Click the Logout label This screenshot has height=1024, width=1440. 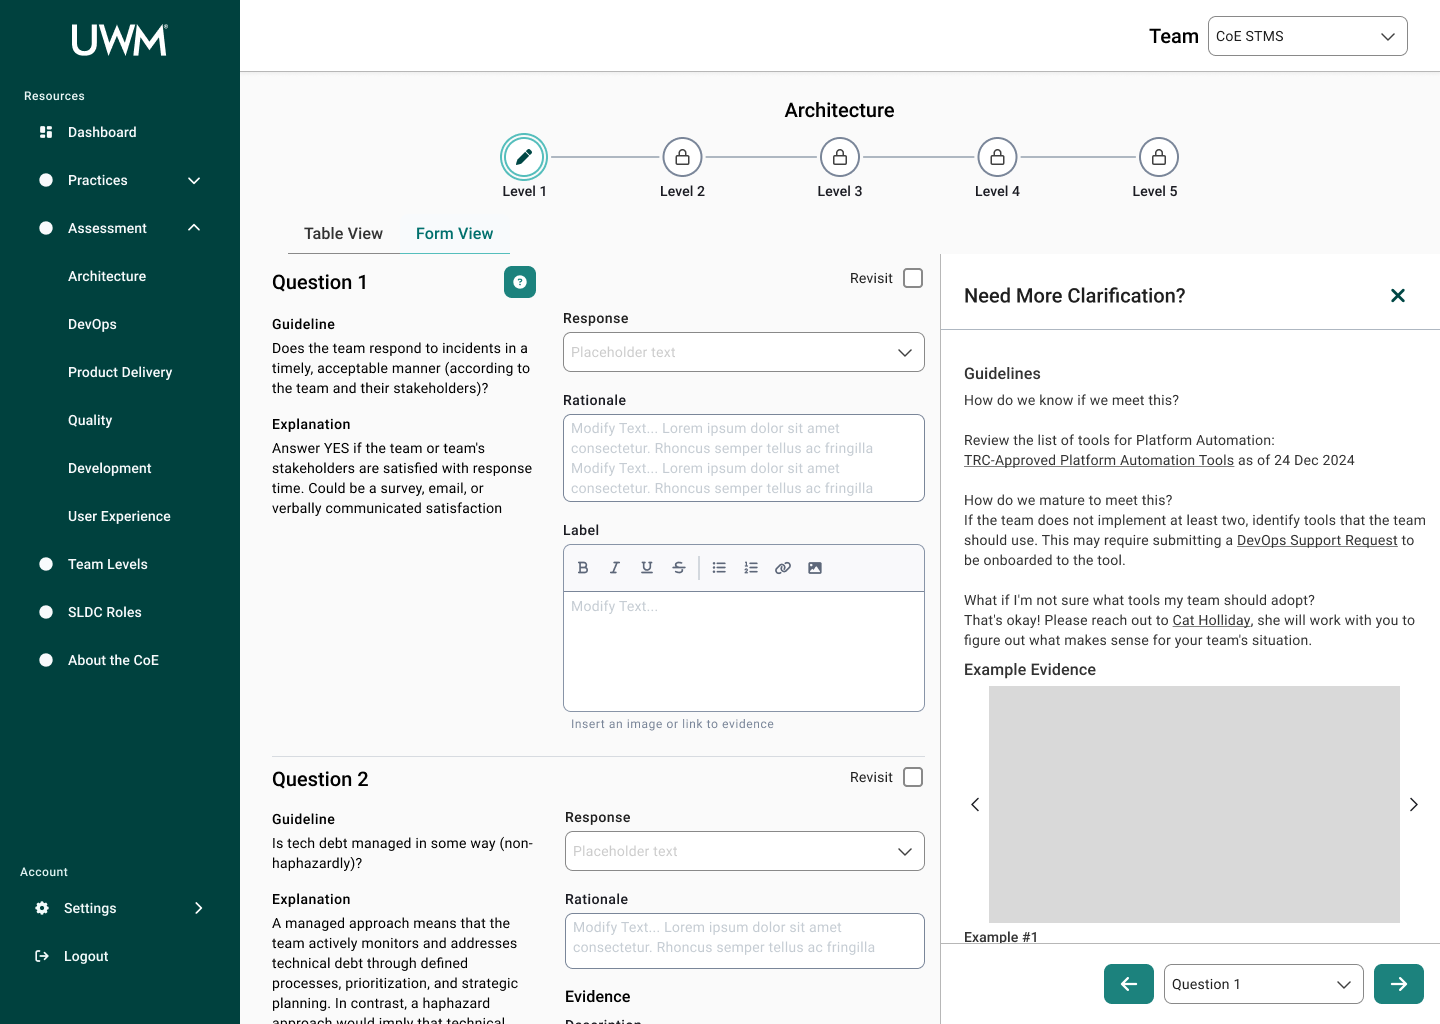[x=86, y=956]
